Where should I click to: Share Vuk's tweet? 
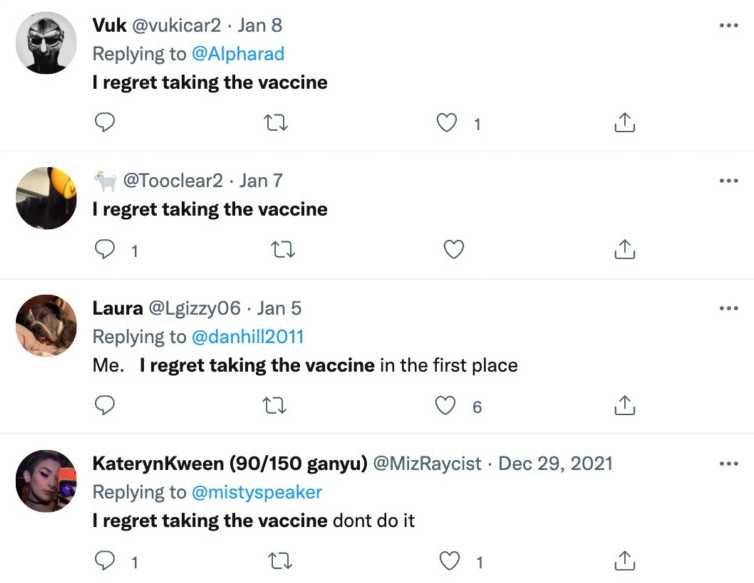point(624,123)
